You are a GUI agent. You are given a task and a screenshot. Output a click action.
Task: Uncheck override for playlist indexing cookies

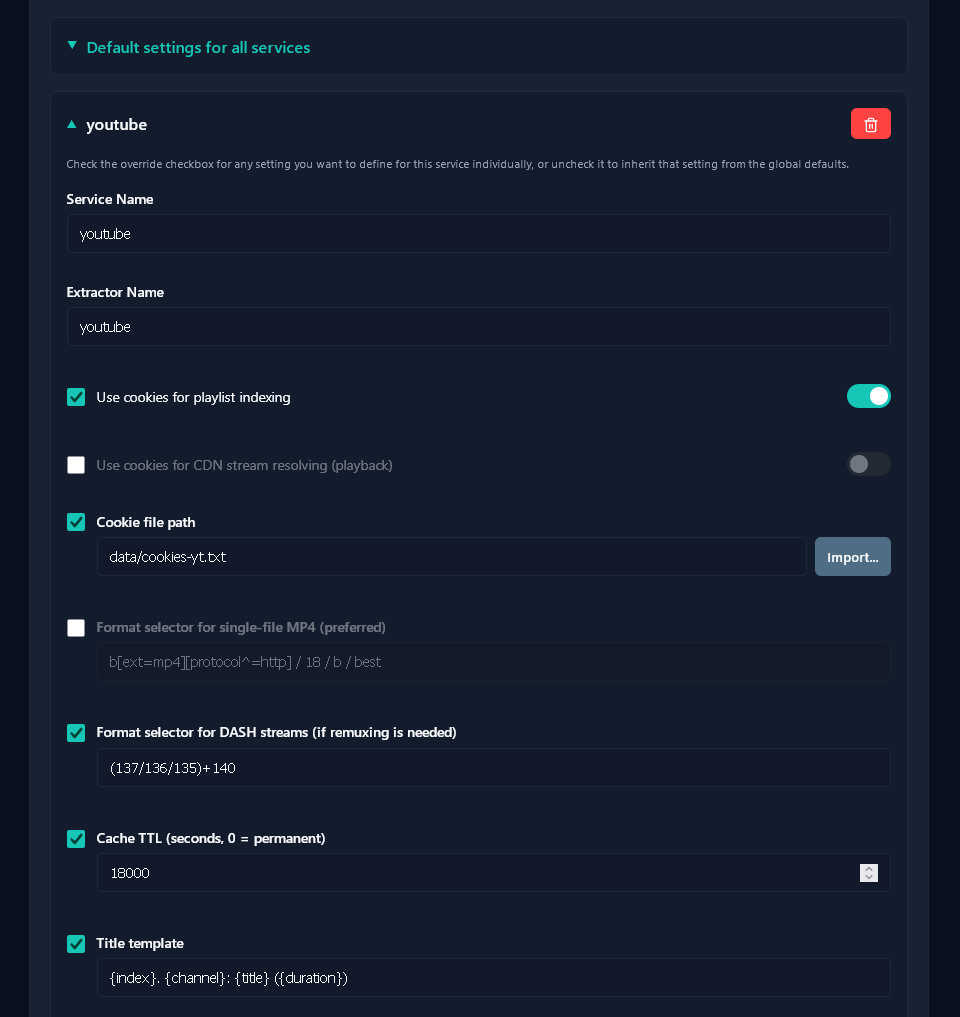[x=76, y=397]
